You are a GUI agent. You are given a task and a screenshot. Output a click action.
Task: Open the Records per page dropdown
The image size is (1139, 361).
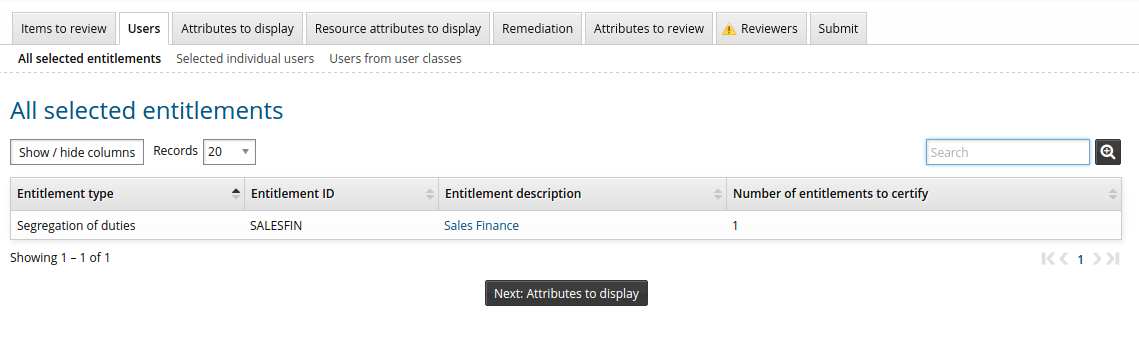(229, 152)
